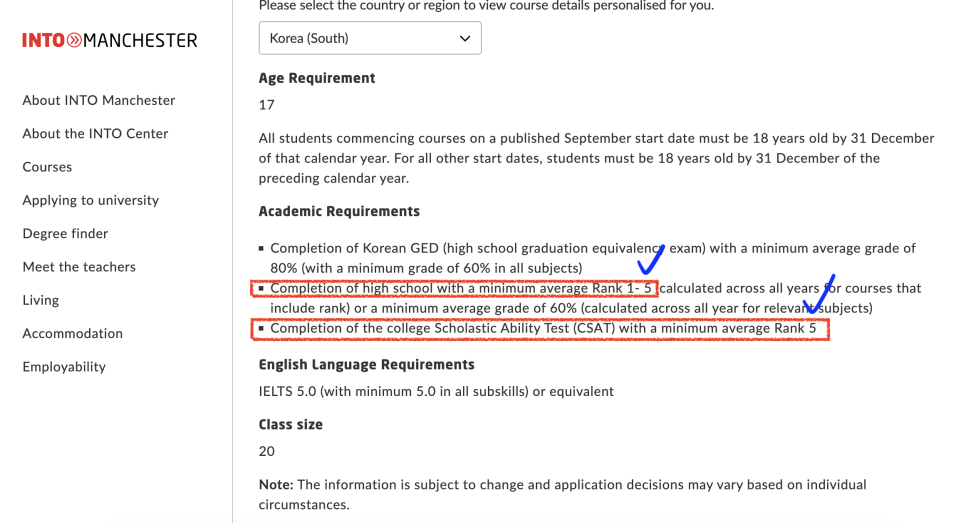This screenshot has width=966, height=523.
Task: Navigate to Courses
Action: [47, 167]
